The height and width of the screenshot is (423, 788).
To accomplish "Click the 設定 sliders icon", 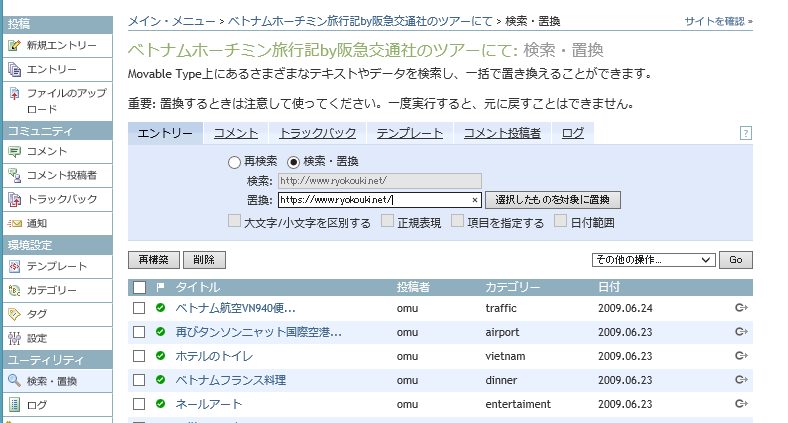I will (14, 339).
